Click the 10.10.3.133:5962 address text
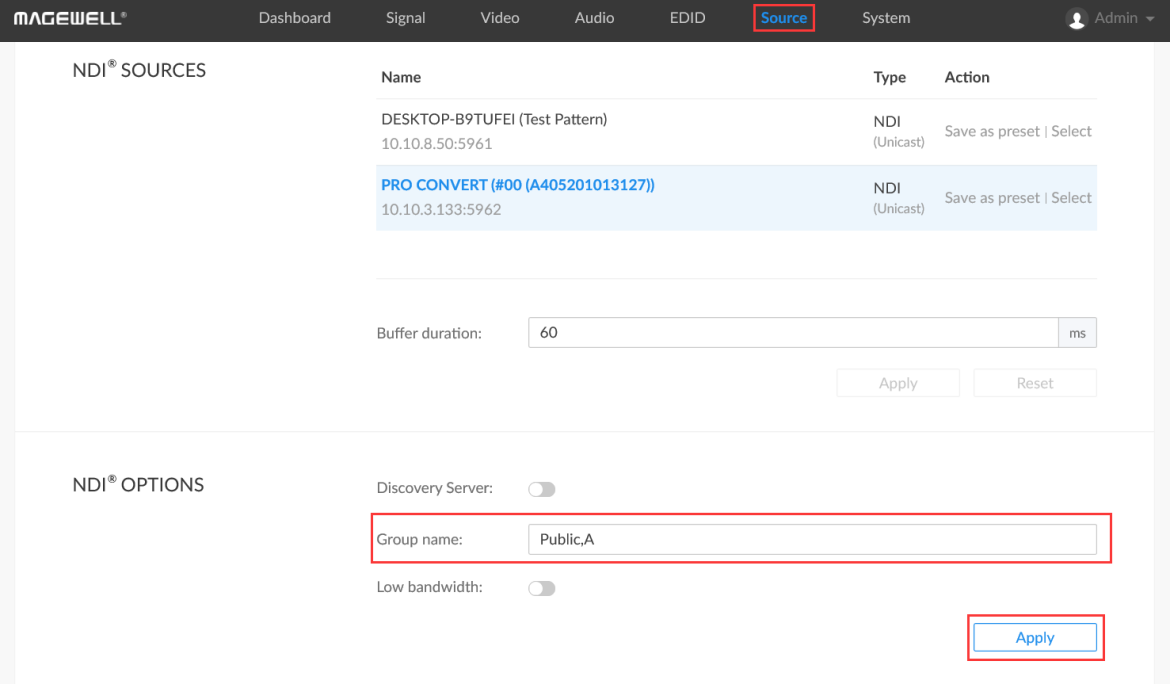 441,210
